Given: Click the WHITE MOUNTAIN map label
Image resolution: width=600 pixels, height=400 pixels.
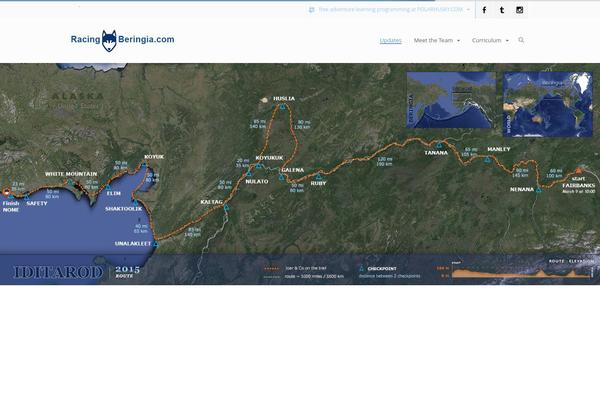Looking at the screenshot, I should point(71,174).
